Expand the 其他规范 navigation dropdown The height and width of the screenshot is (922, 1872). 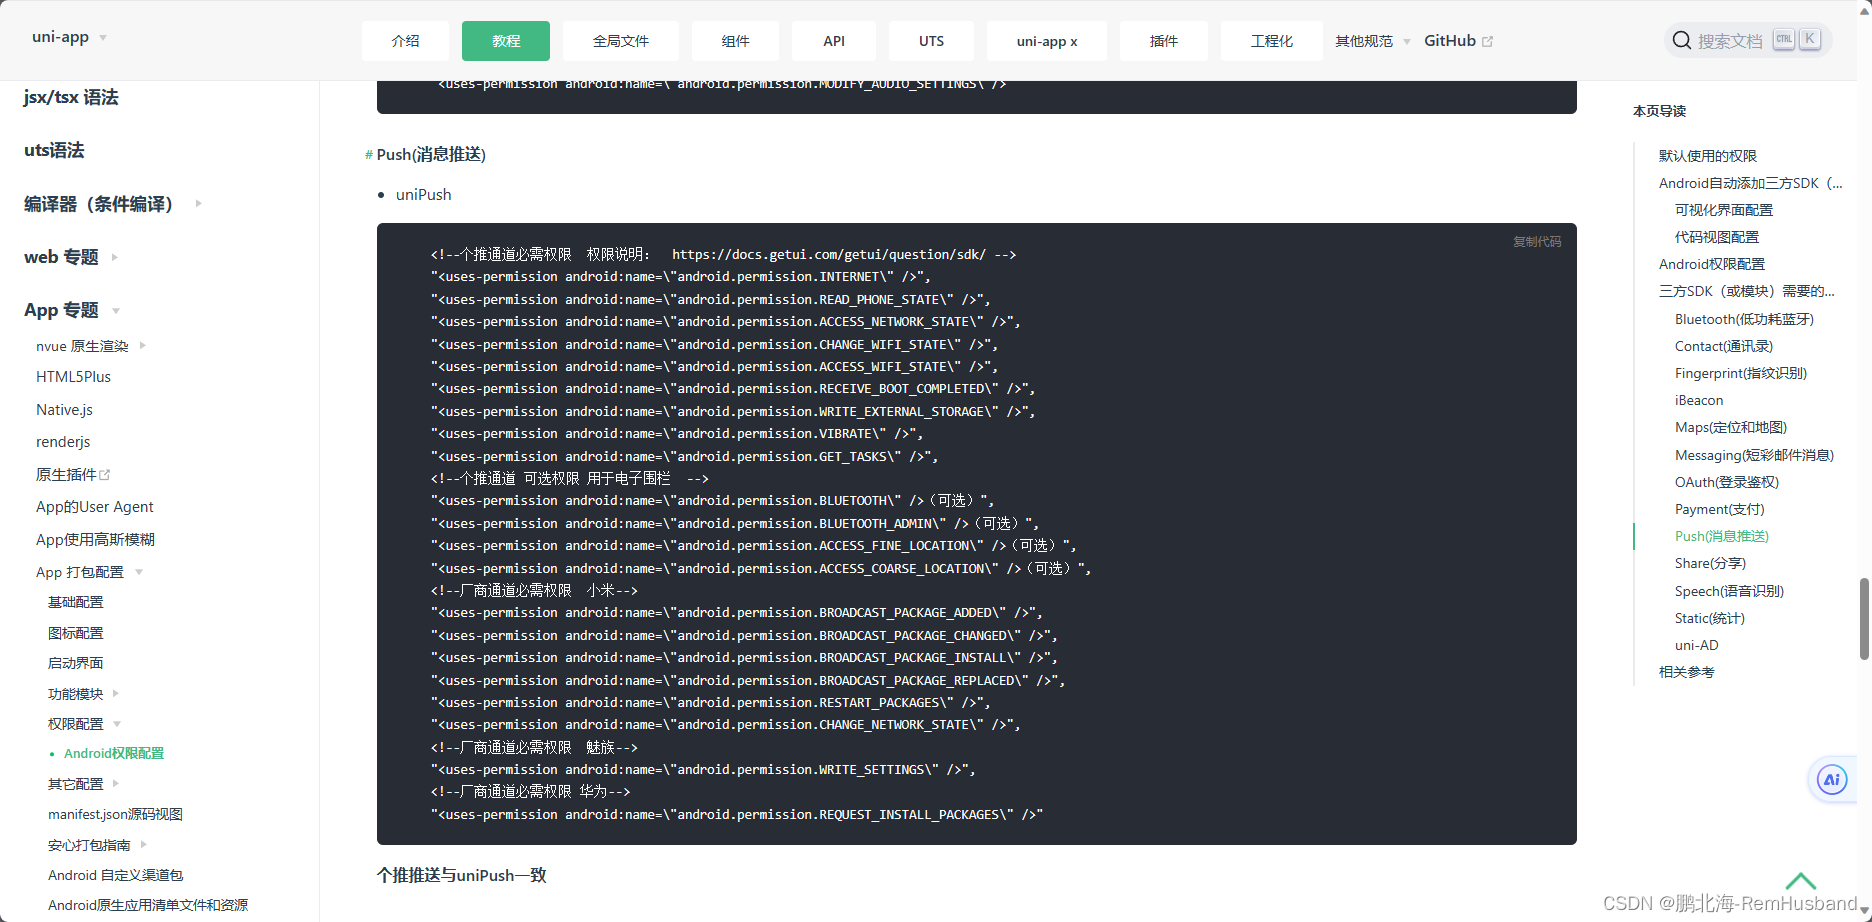coord(1370,40)
